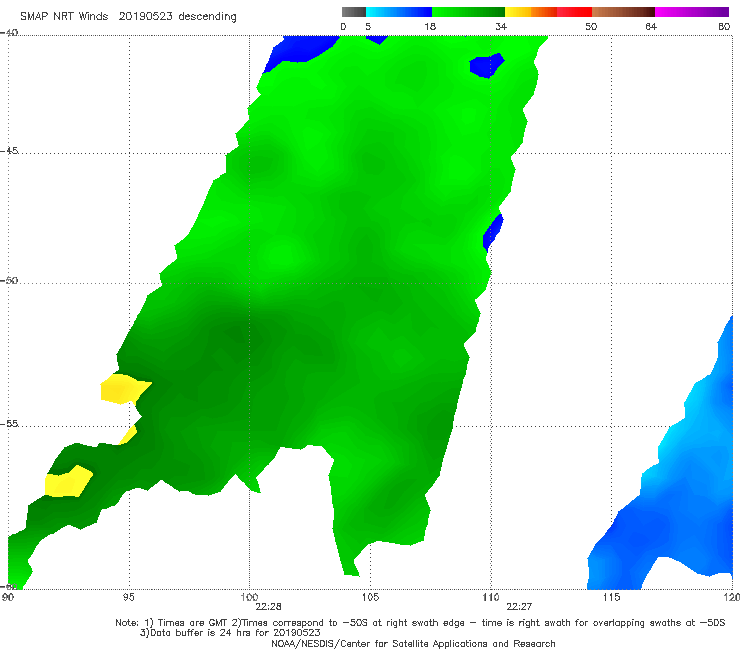The height and width of the screenshot is (650, 740).
Task: Click the small blue patch near the top right of swath
Action: pos(487,66)
